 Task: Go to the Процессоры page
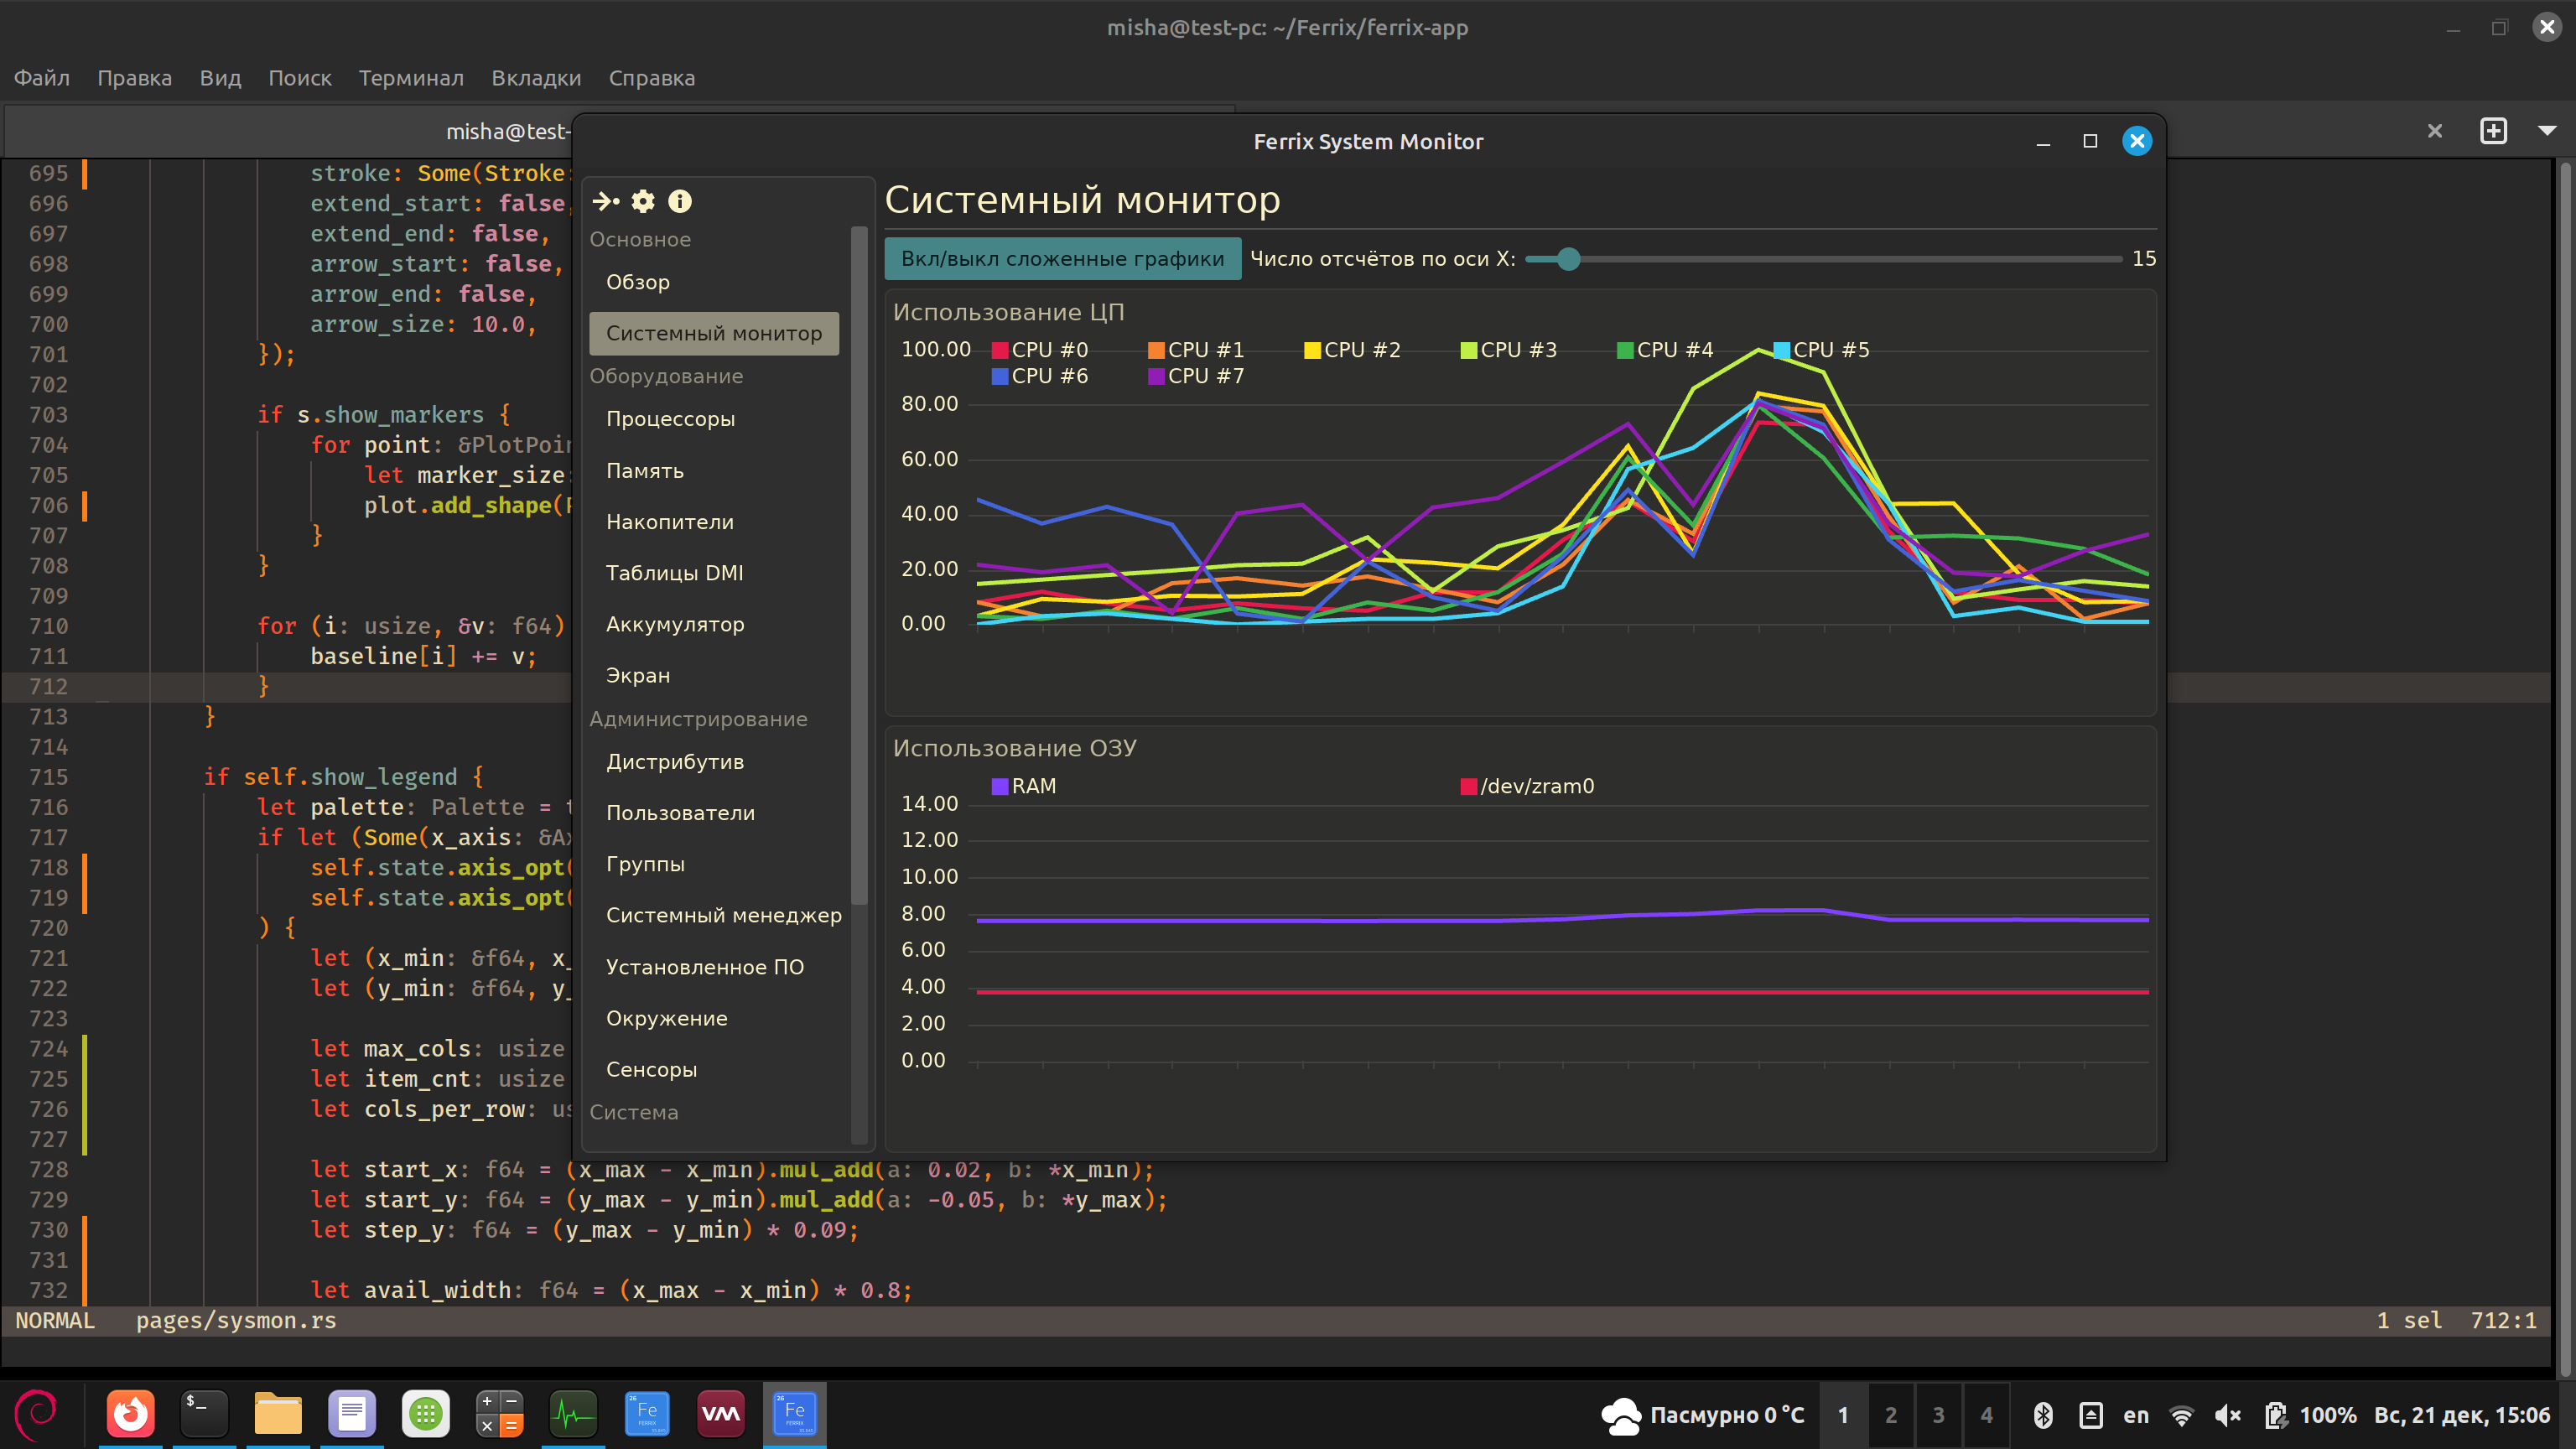point(670,419)
